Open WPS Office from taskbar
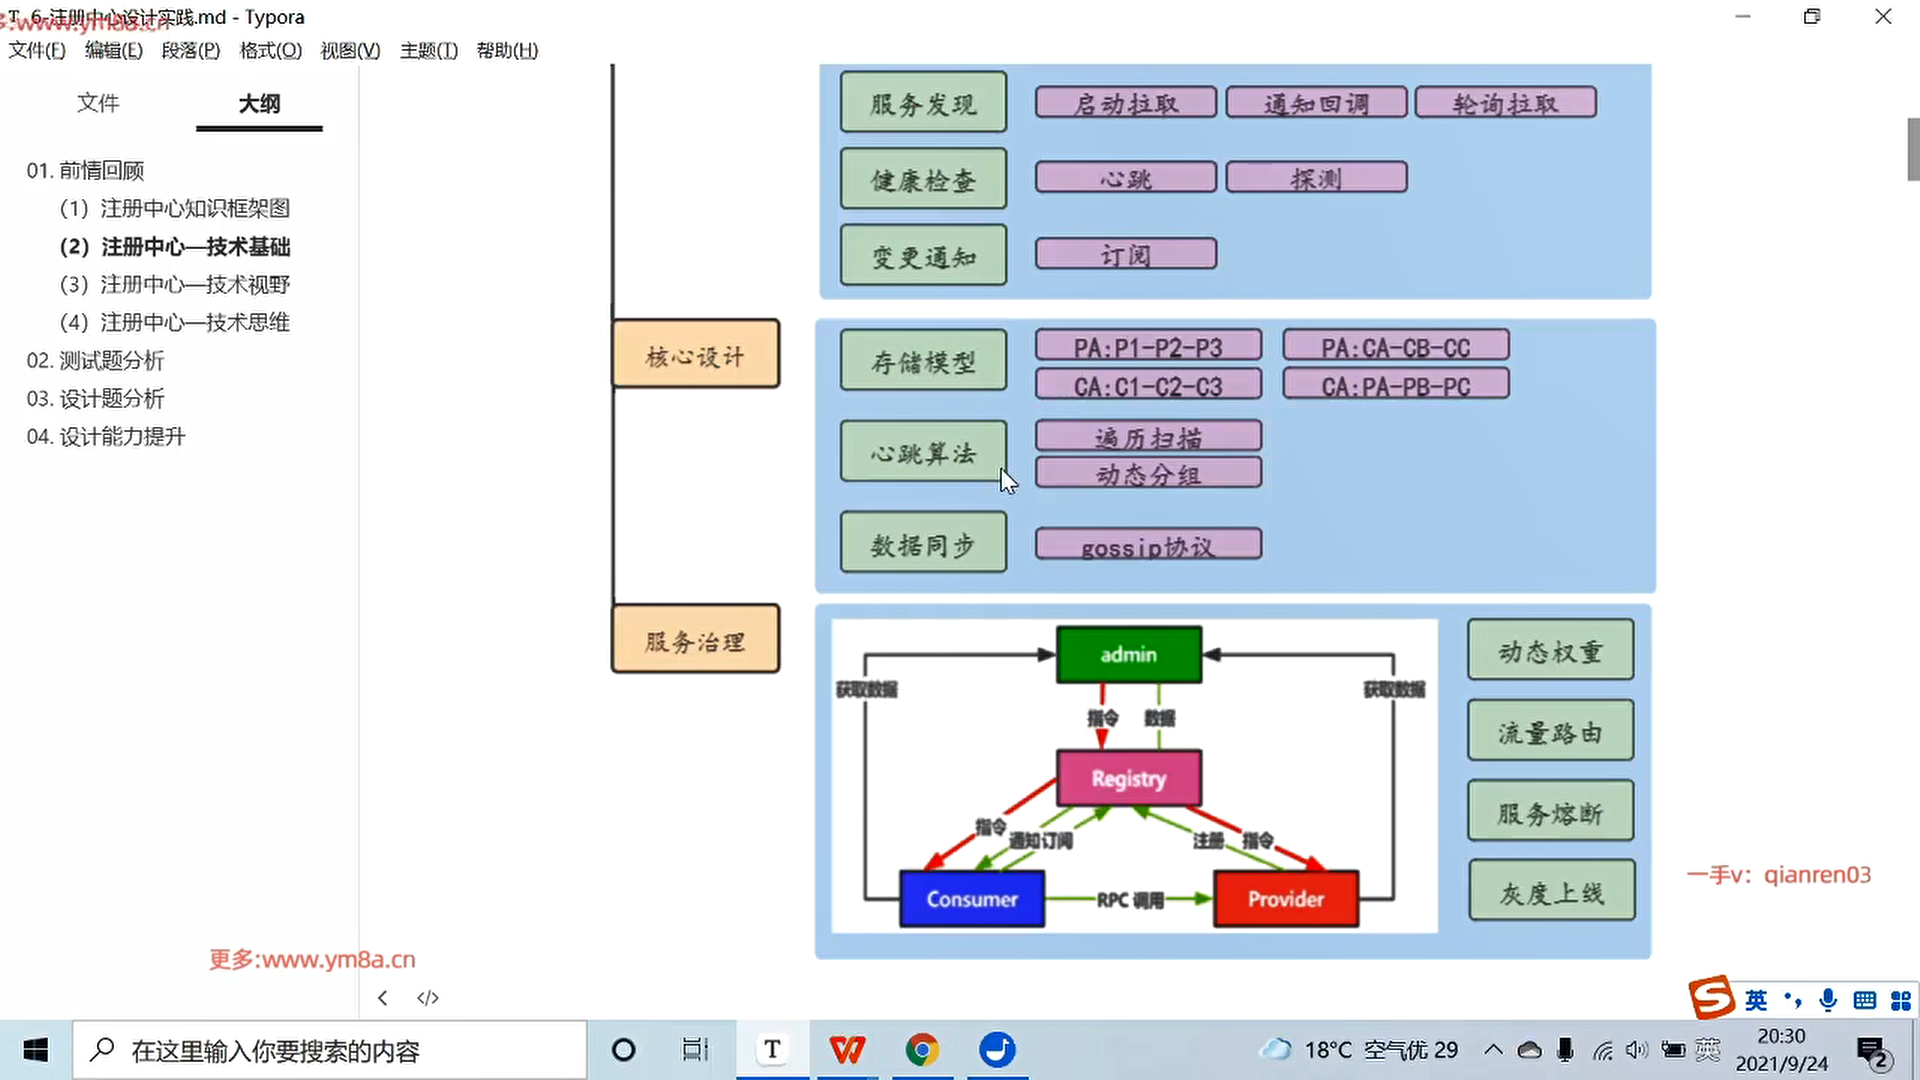This screenshot has height=1080, width=1920. coord(847,1050)
